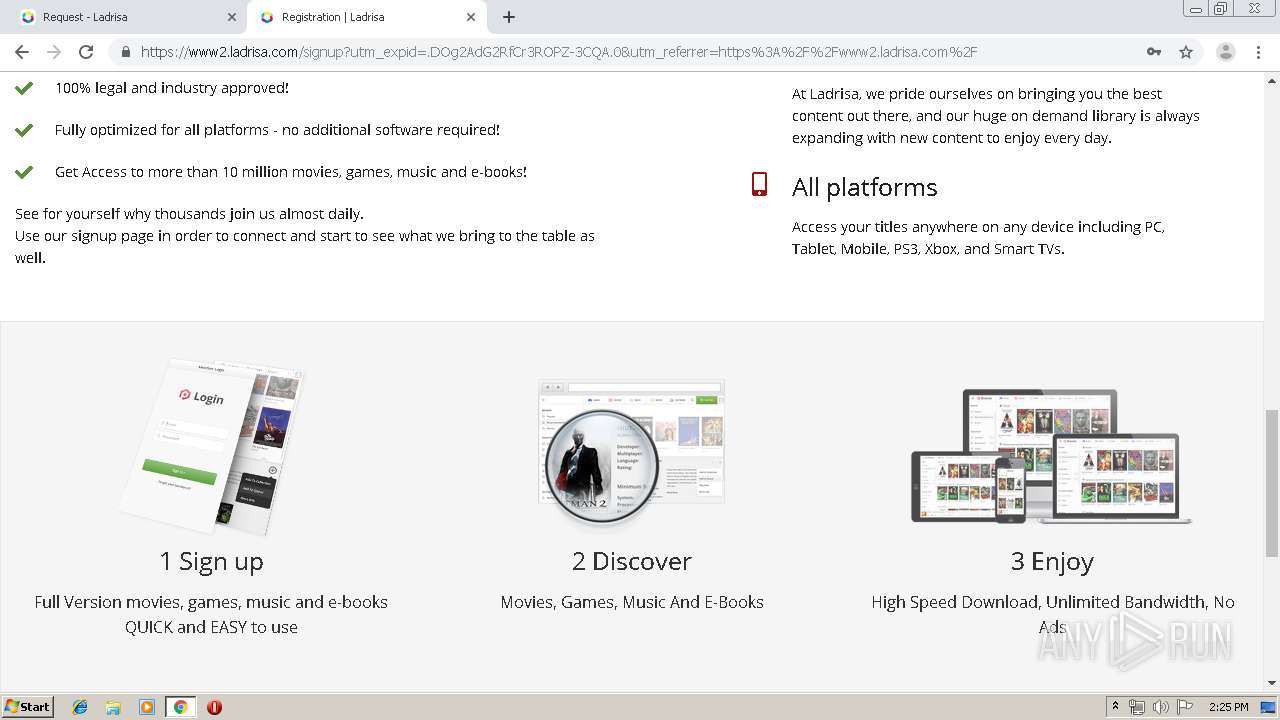Click Chrome taskbar button
This screenshot has width=1280, height=720.
(x=180, y=707)
